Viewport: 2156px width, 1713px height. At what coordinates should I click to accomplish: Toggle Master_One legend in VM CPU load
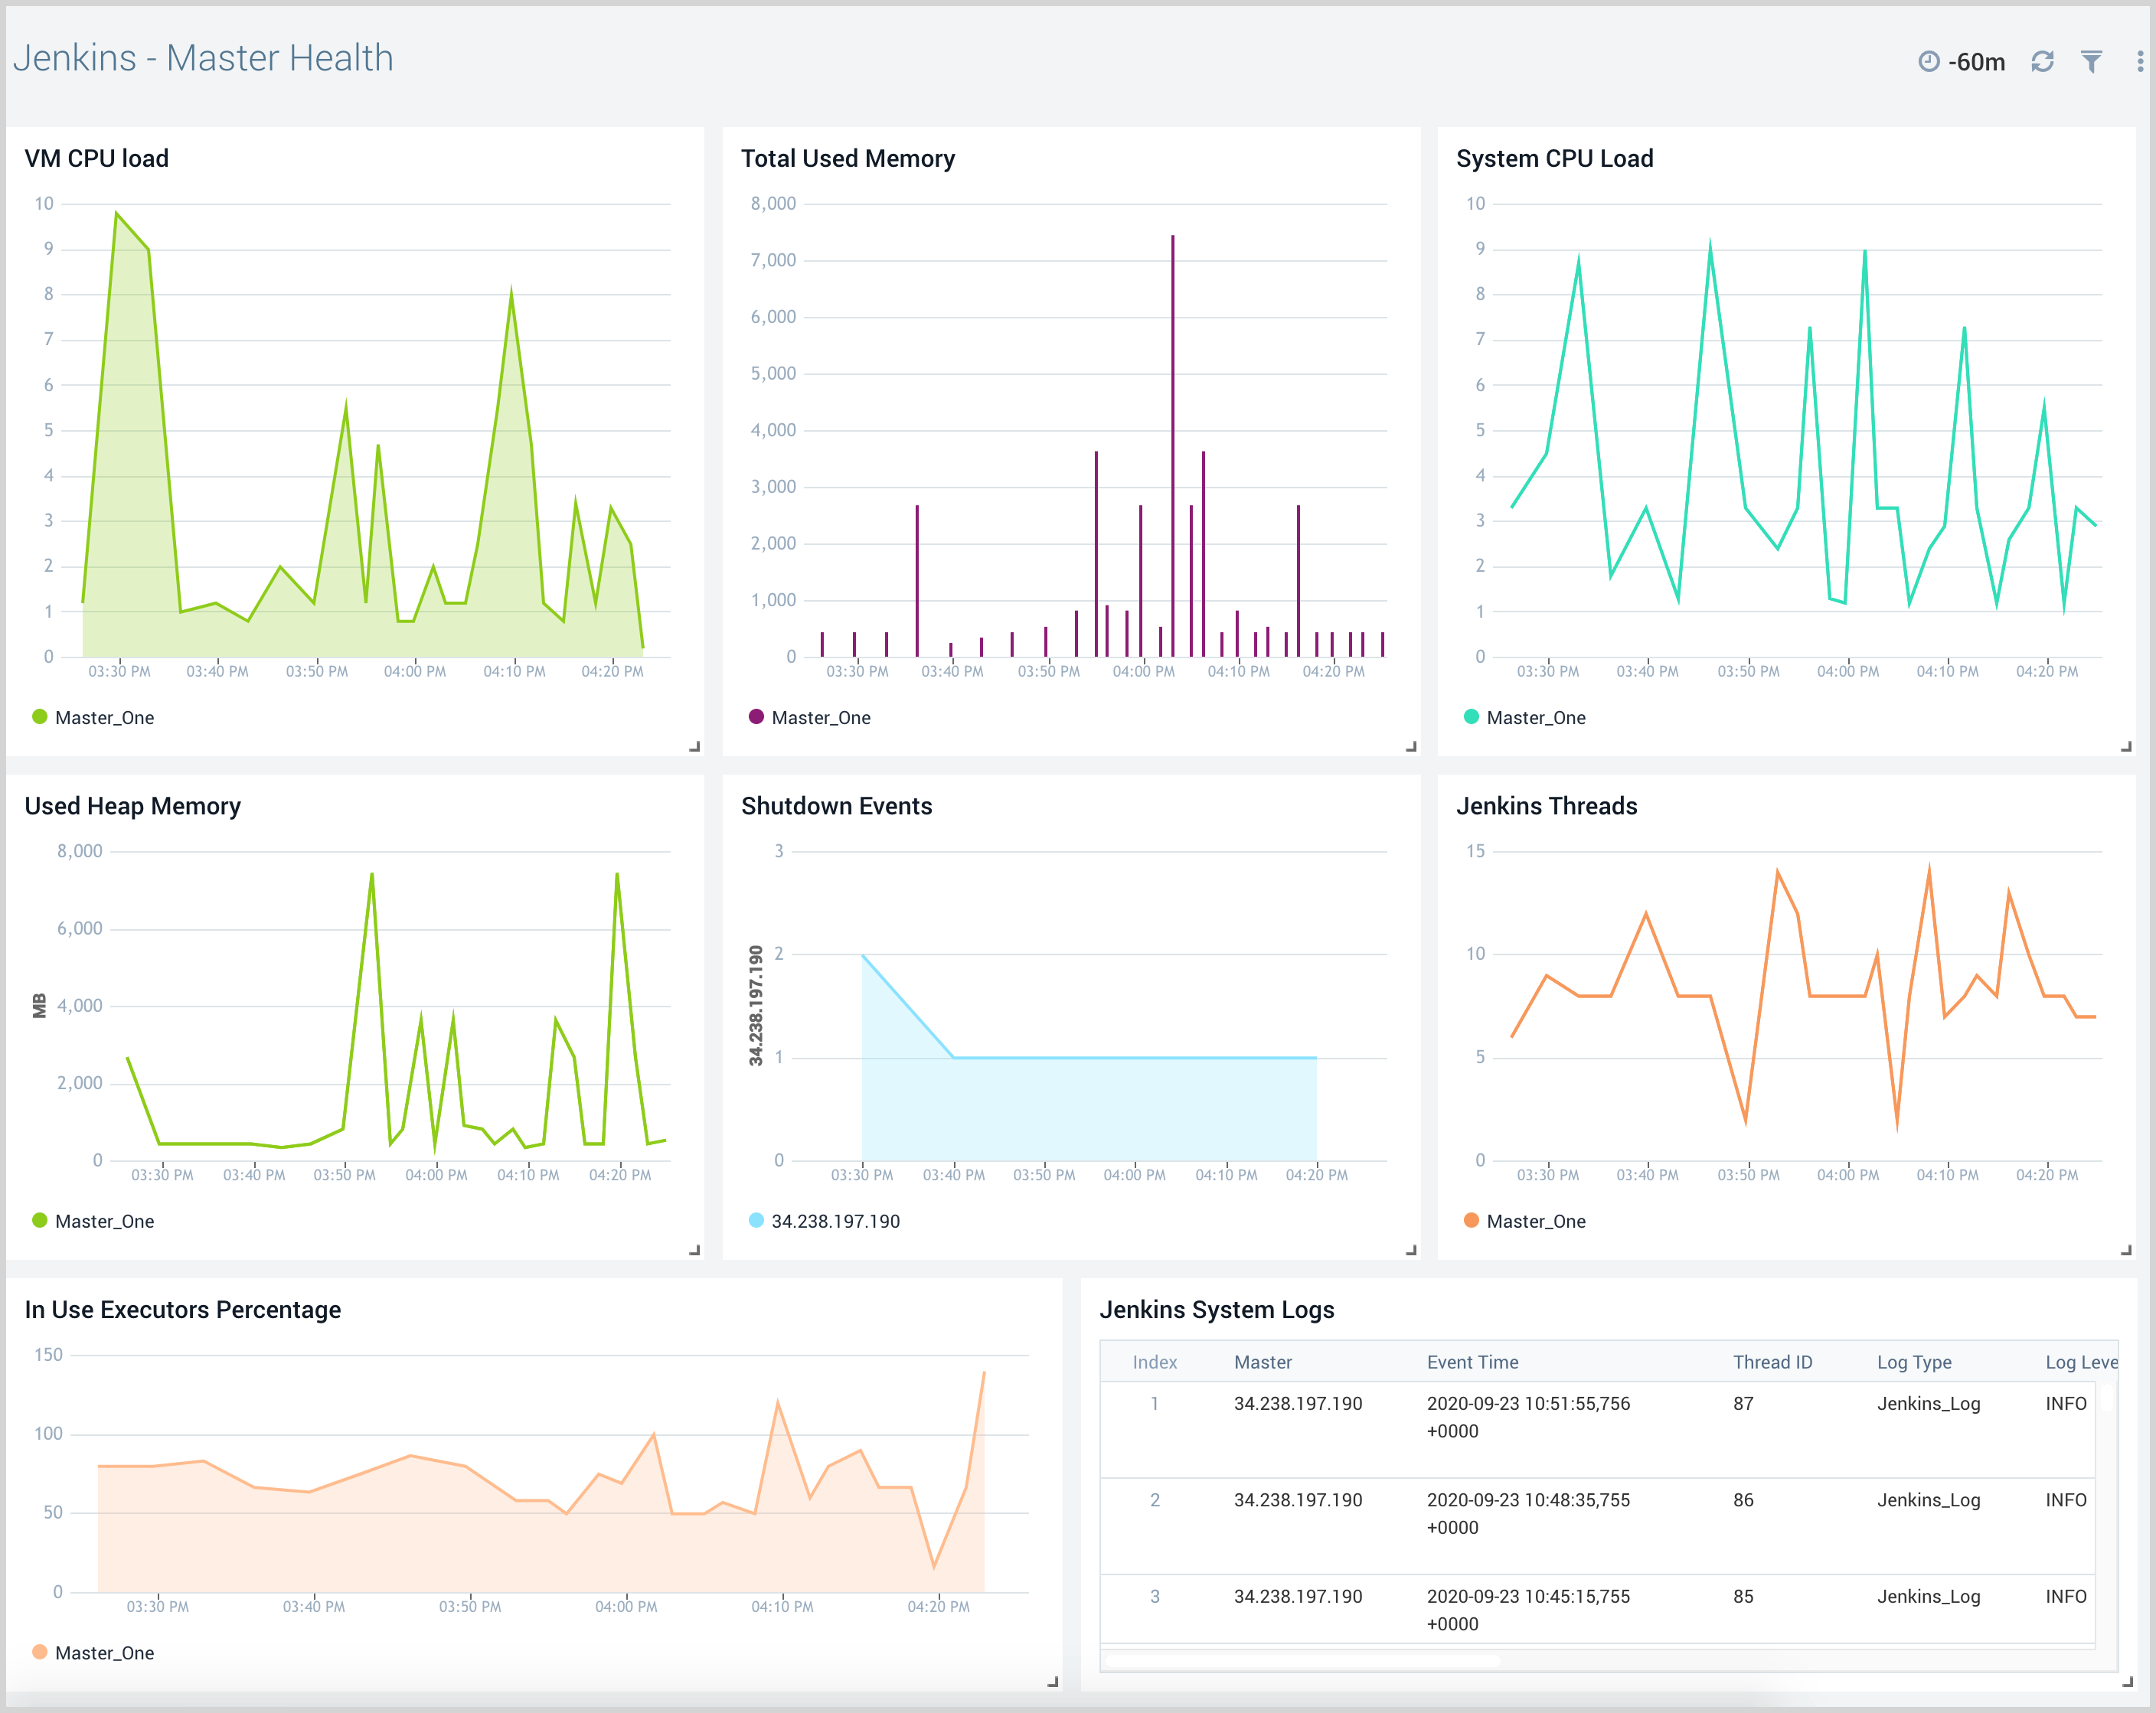pyautogui.click(x=104, y=718)
